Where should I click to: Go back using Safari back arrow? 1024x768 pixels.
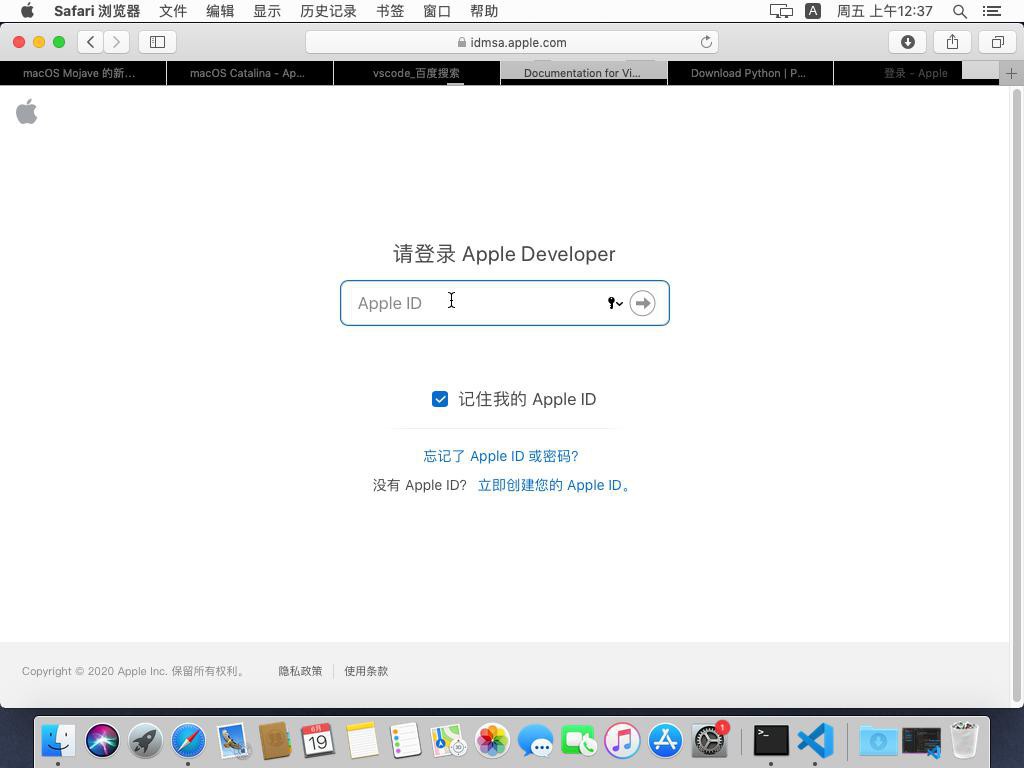click(x=91, y=42)
